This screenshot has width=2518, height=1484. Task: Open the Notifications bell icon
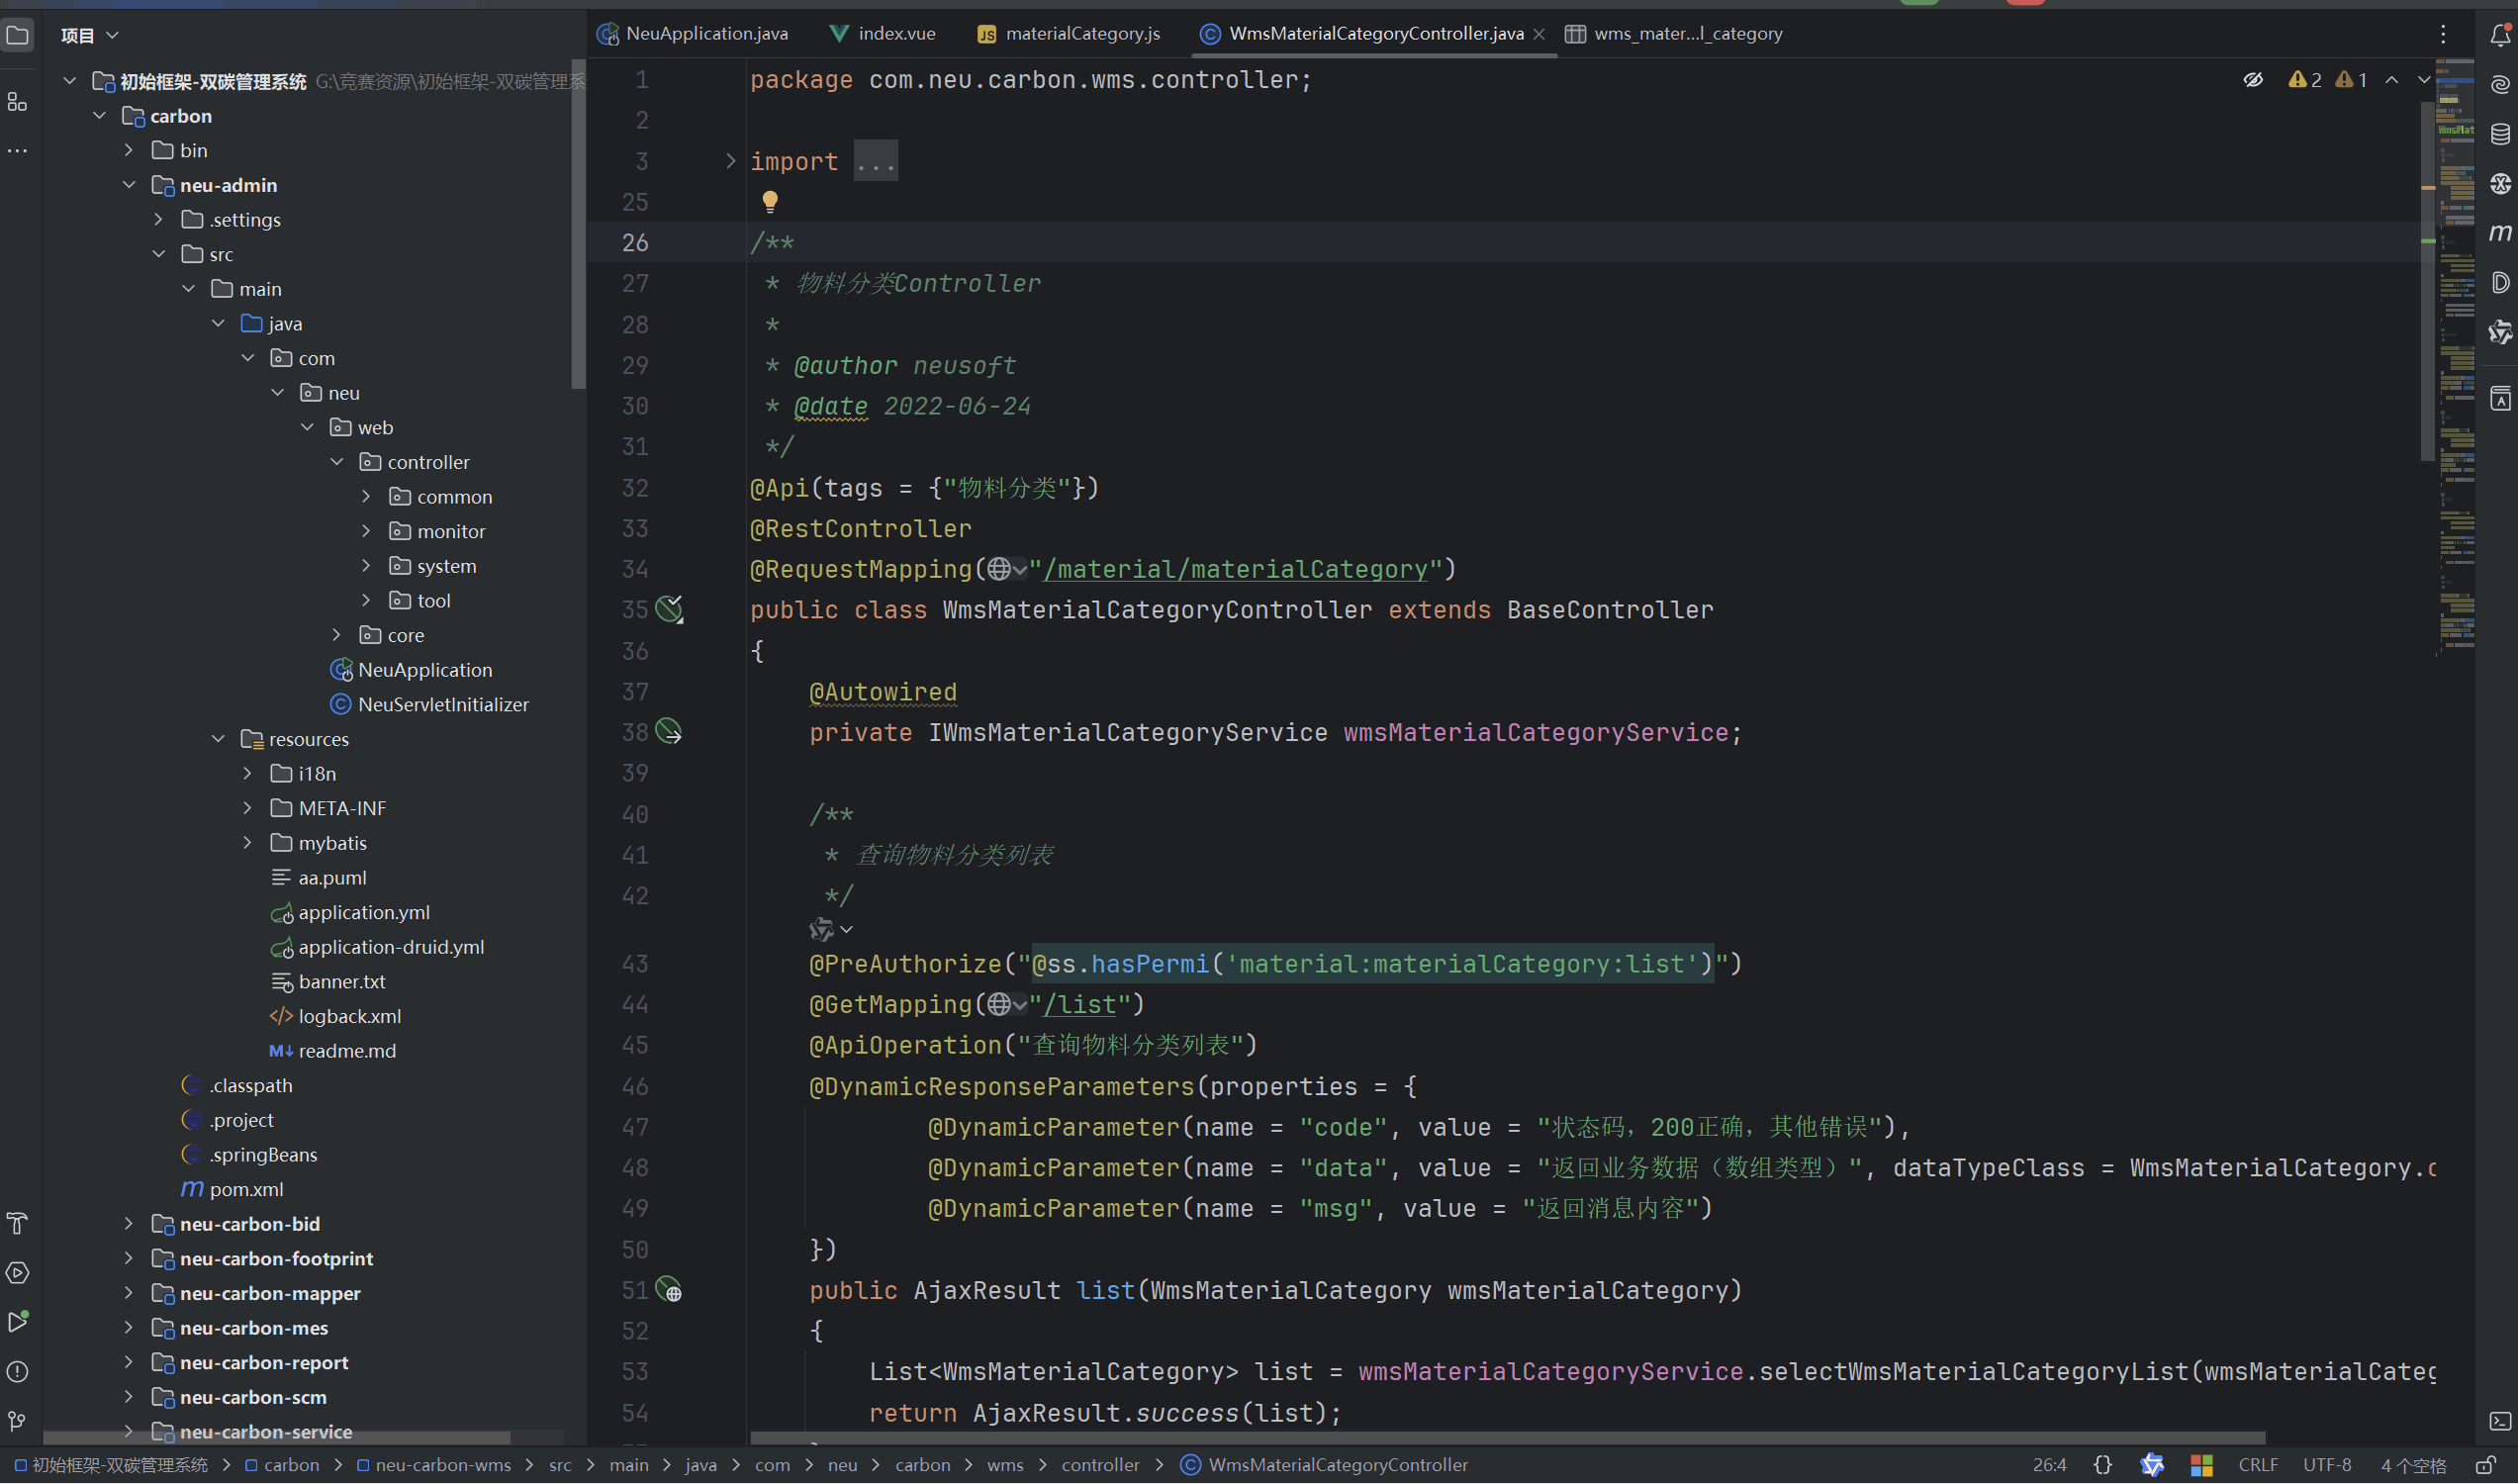coord(2499,36)
